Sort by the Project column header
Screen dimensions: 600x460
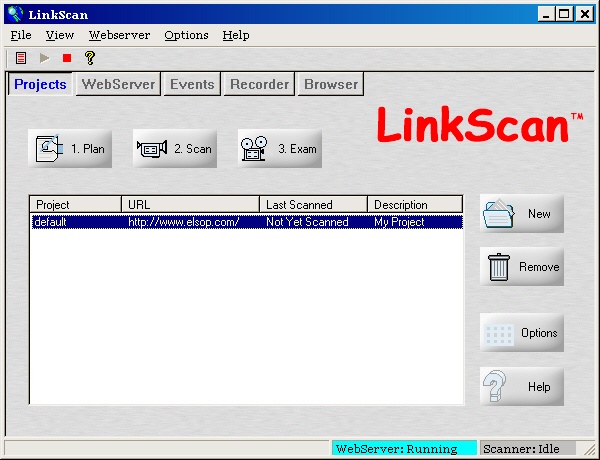76,205
